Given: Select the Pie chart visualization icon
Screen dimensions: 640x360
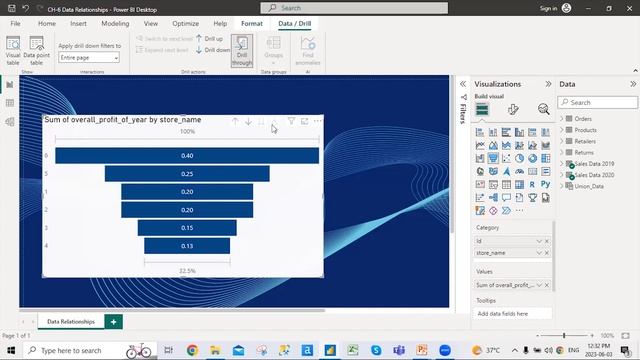Looking at the screenshot, I should tap(519, 158).
